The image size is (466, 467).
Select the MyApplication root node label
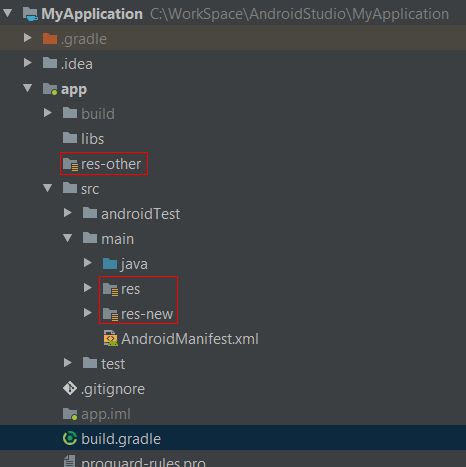point(92,14)
